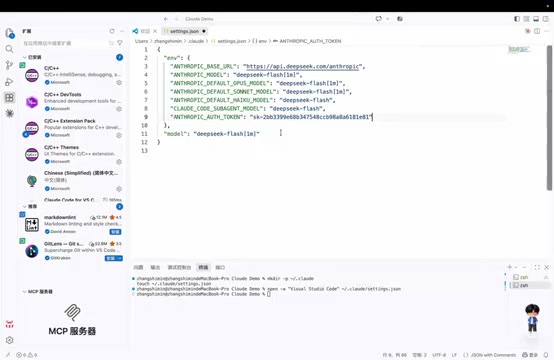Select the C/C++ Extension Pack entry
The width and height of the screenshot is (554, 360).
click(x=72, y=128)
